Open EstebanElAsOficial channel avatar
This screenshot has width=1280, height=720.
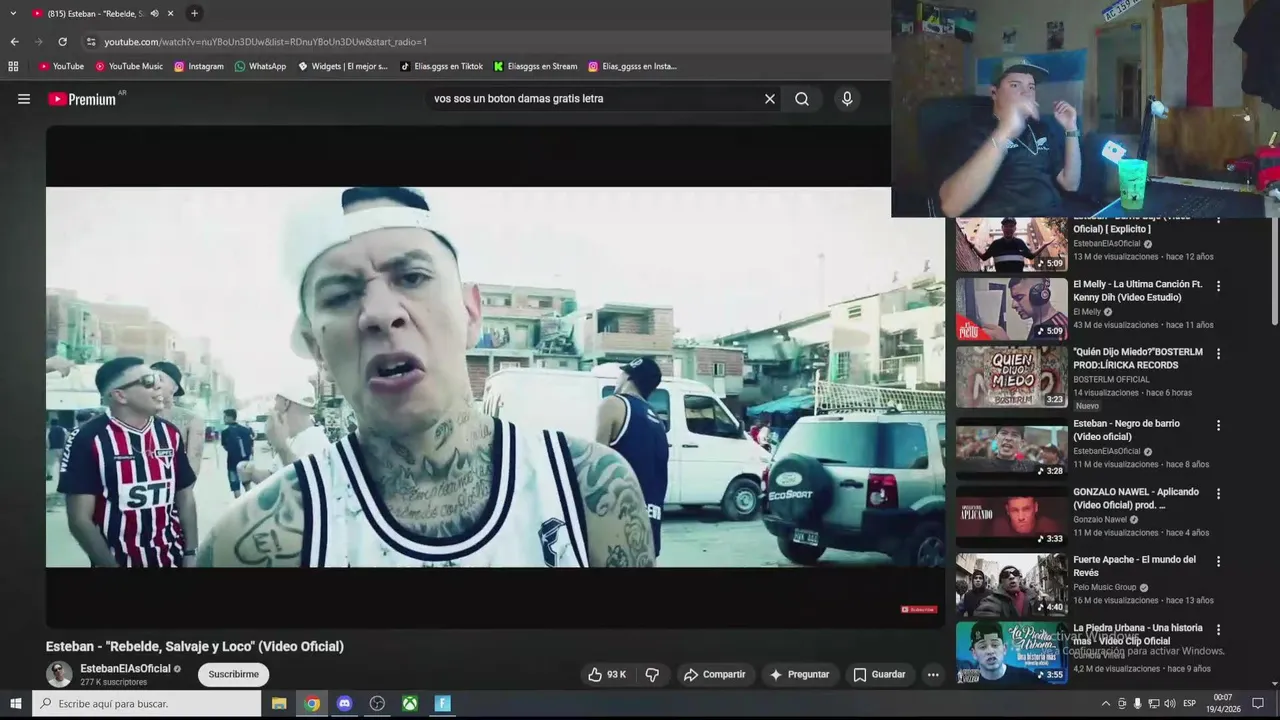coord(59,674)
